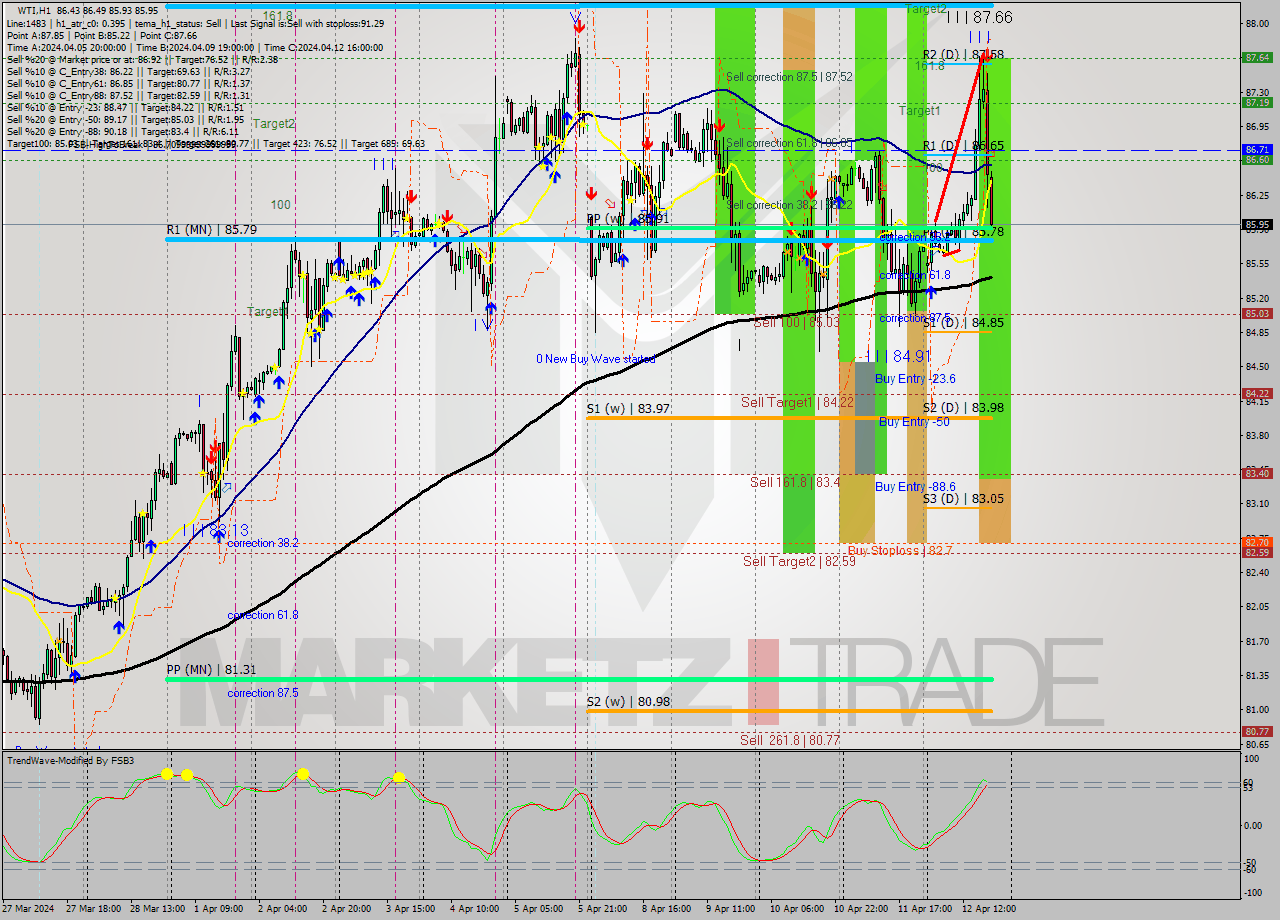Select the red 84.22 price tag on axis
This screenshot has width=1280, height=920.
(1257, 393)
